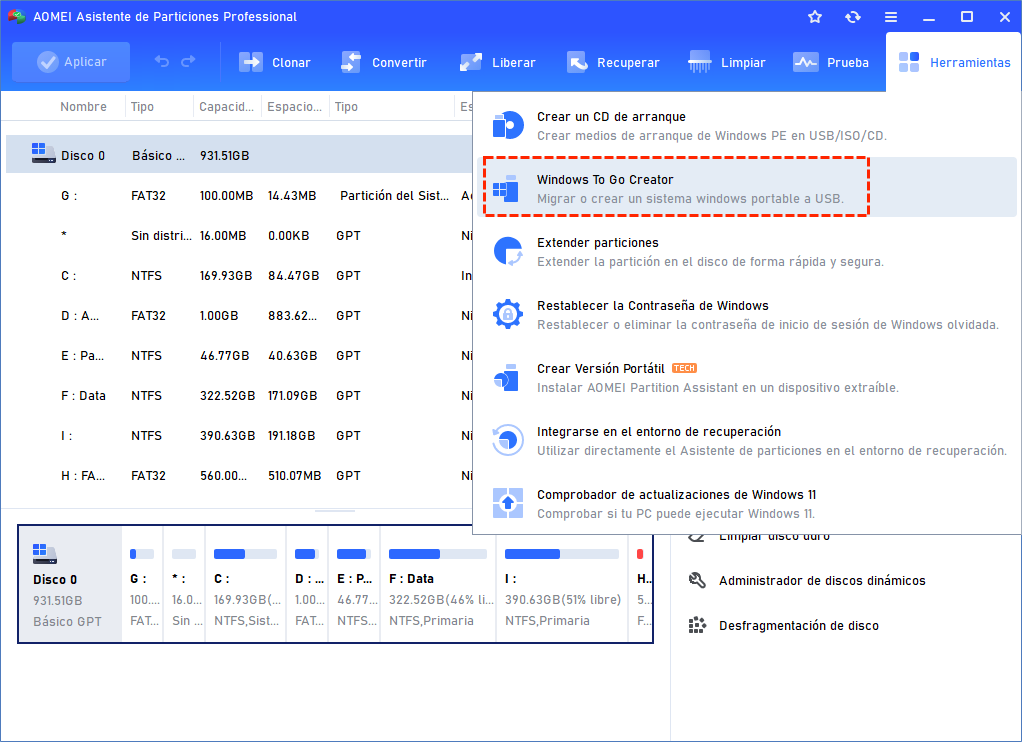Click the password reset gear-lock icon
The image size is (1022, 742).
(508, 314)
